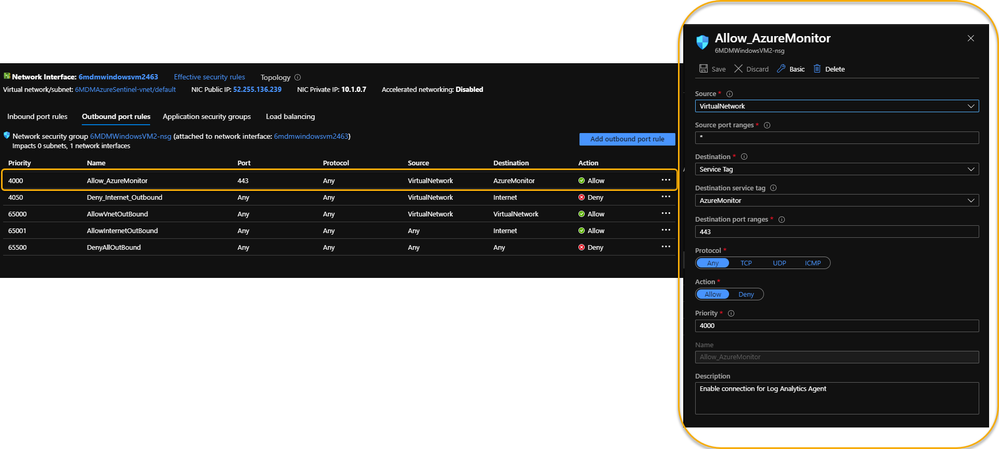Set Protocol to ICMP
This screenshot has width=999, height=449.
click(812, 263)
